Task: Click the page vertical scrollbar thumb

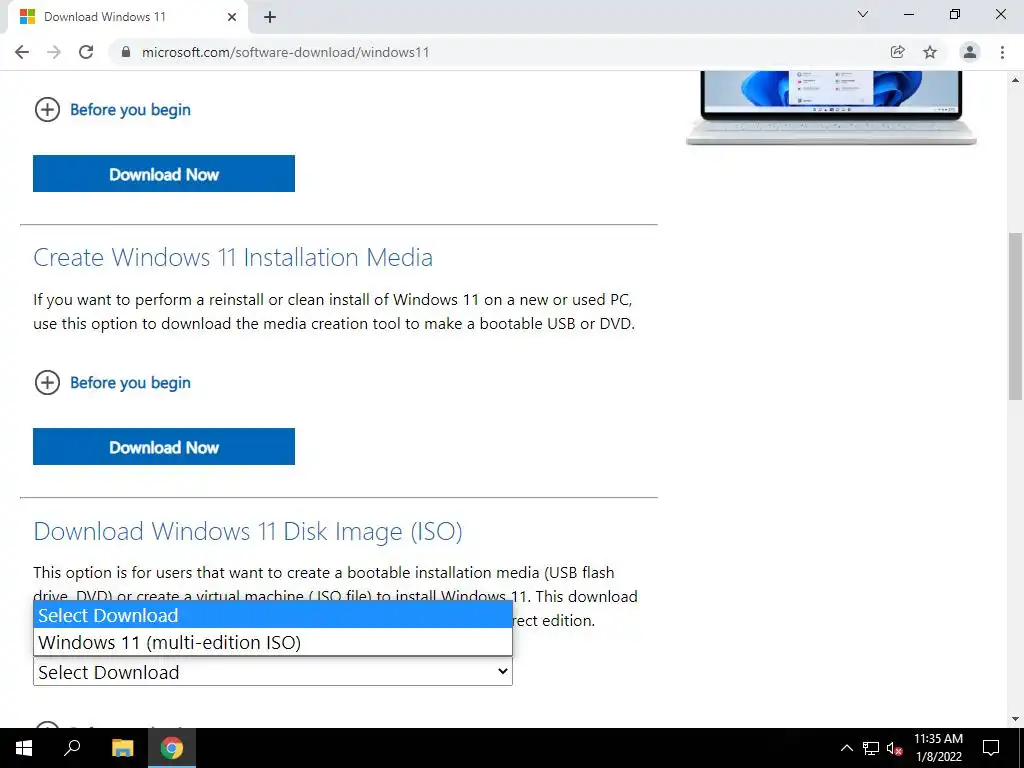Action: click(1016, 316)
